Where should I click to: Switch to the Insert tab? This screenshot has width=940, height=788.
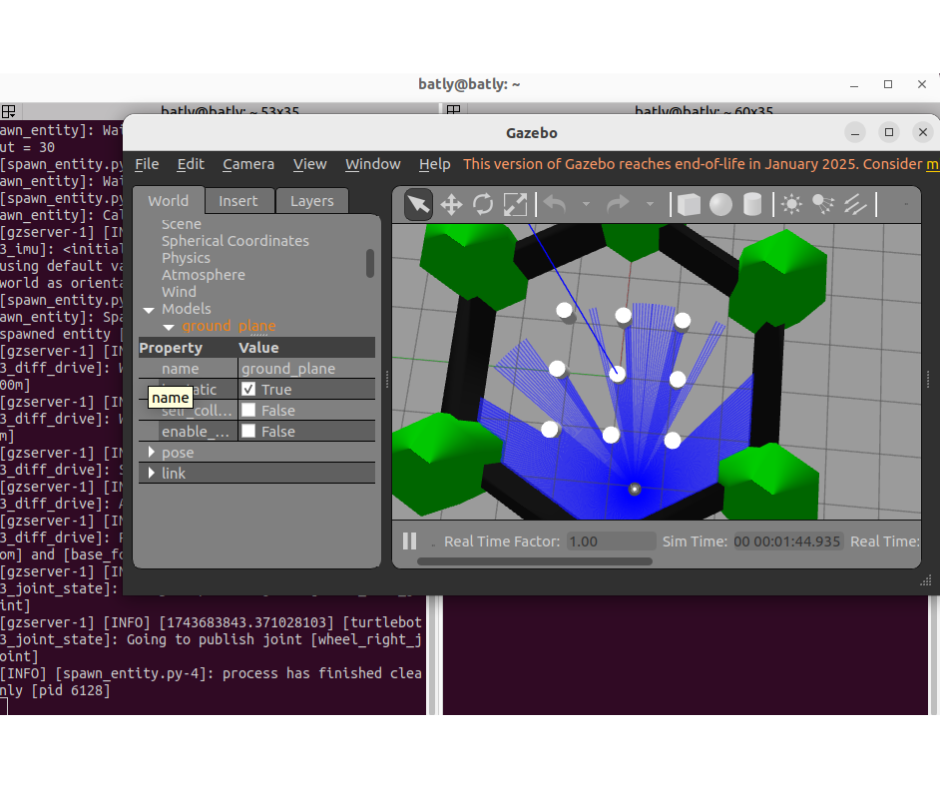click(238, 201)
